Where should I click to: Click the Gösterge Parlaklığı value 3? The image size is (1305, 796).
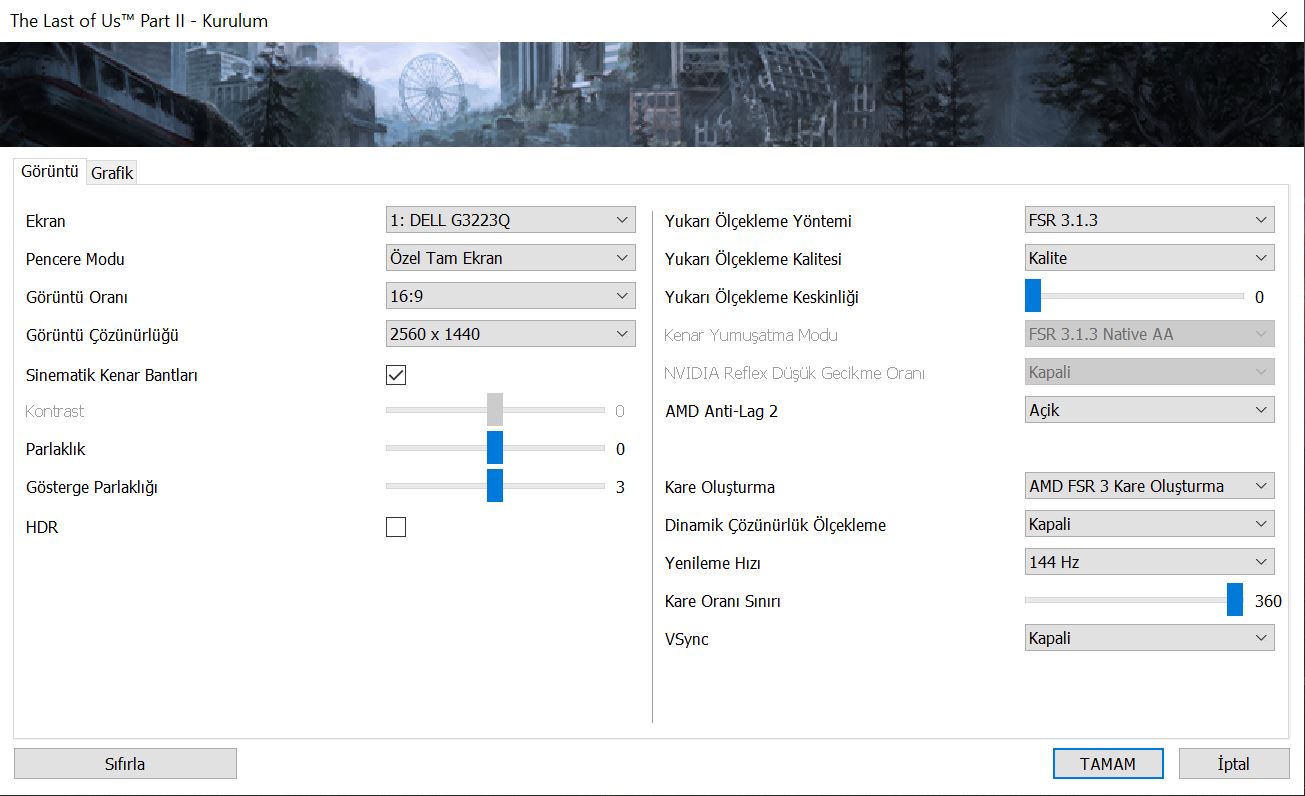[x=620, y=488]
